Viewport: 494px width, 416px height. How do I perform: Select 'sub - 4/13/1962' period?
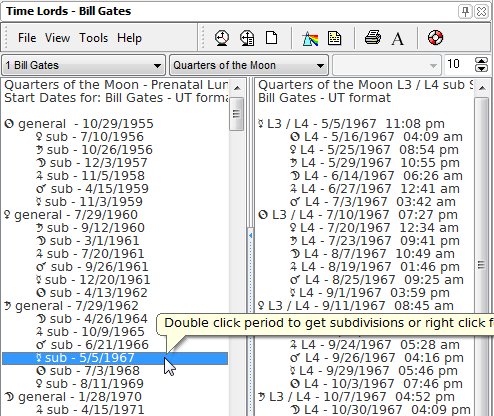92,293
